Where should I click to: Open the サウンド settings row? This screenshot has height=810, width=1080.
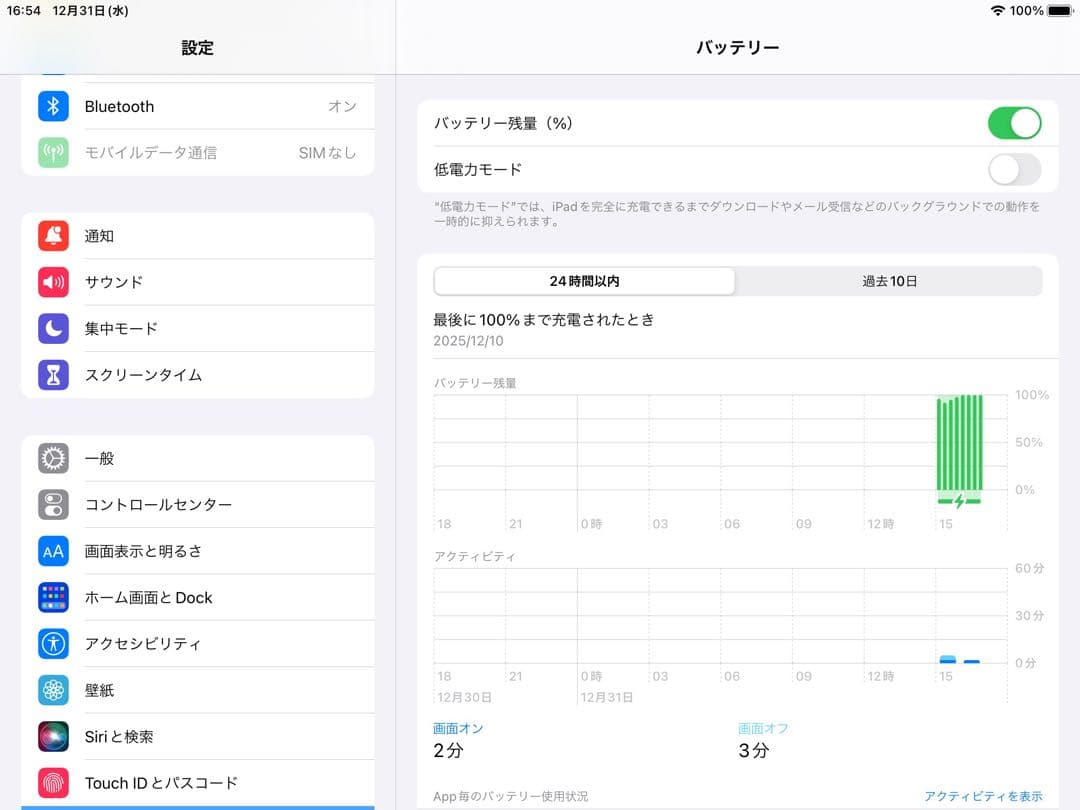pyautogui.click(x=198, y=282)
